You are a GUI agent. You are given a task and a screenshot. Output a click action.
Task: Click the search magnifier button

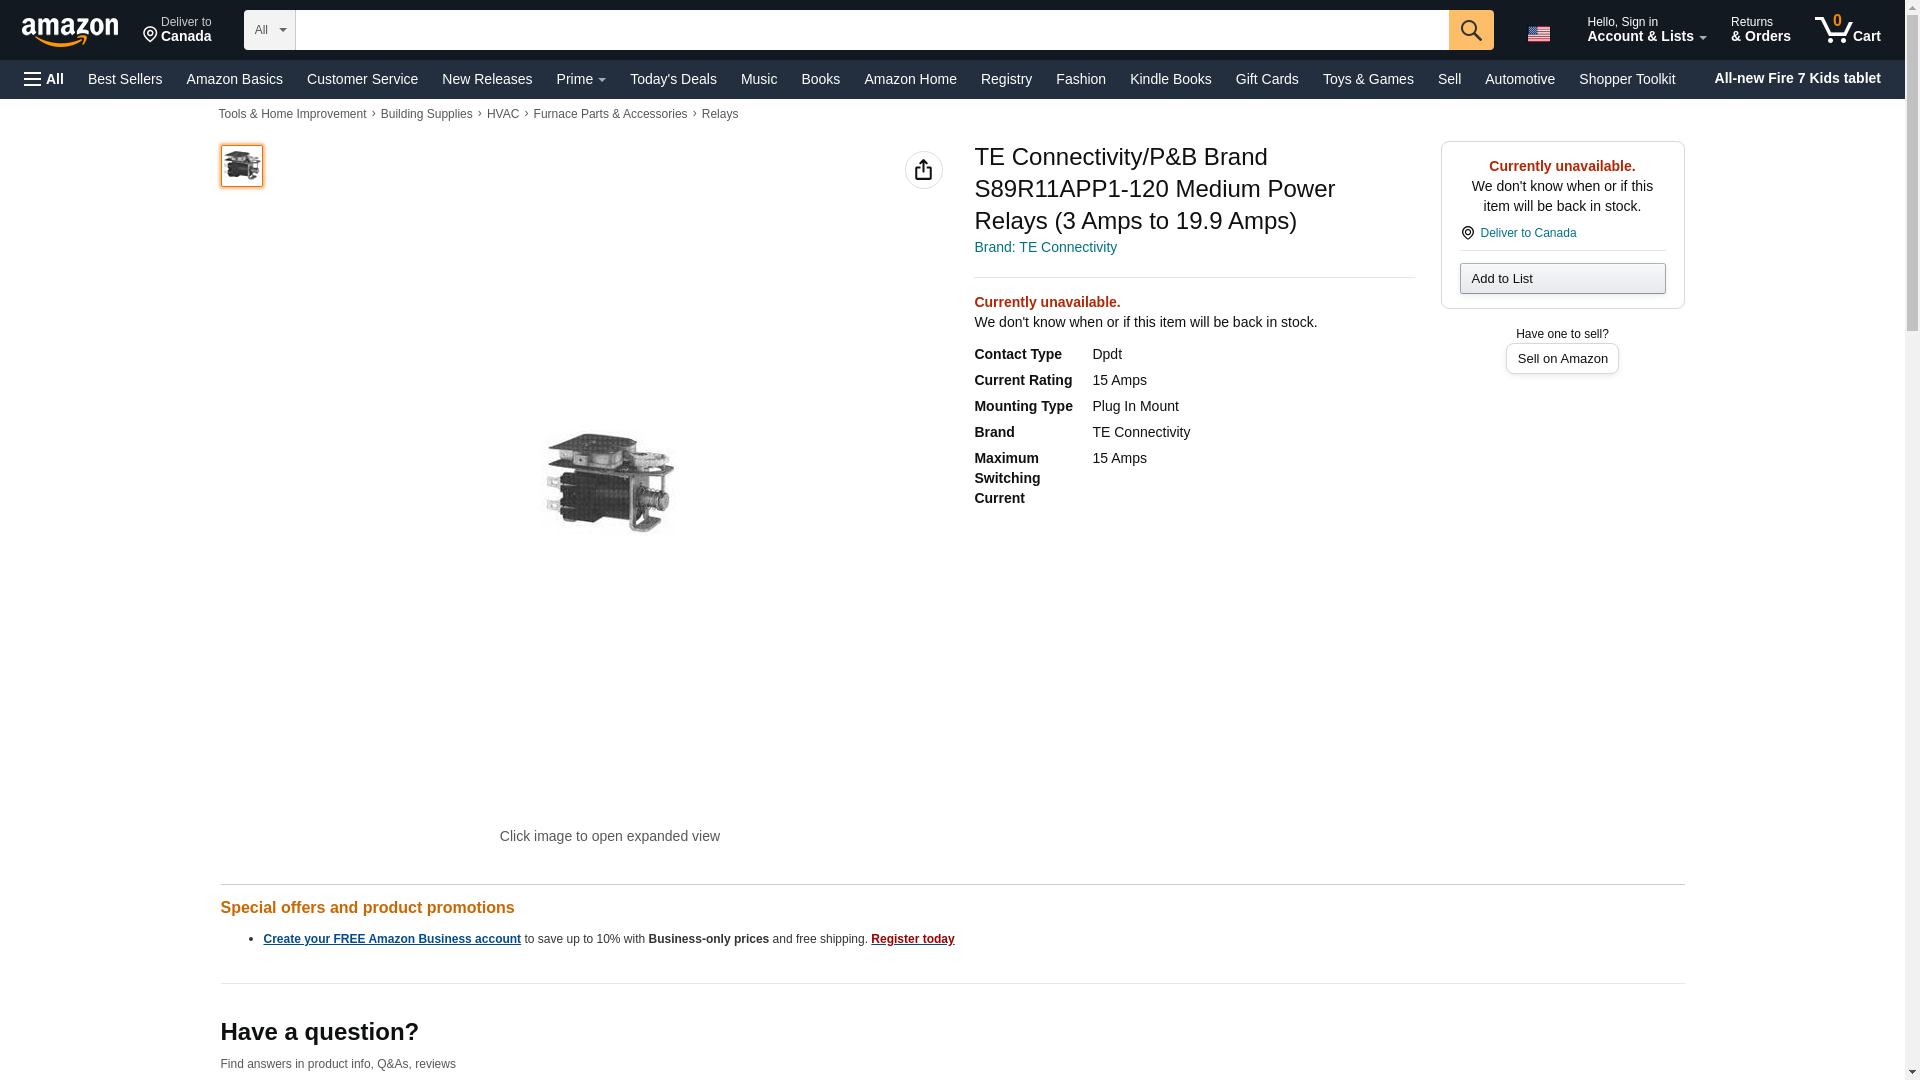[1470, 30]
